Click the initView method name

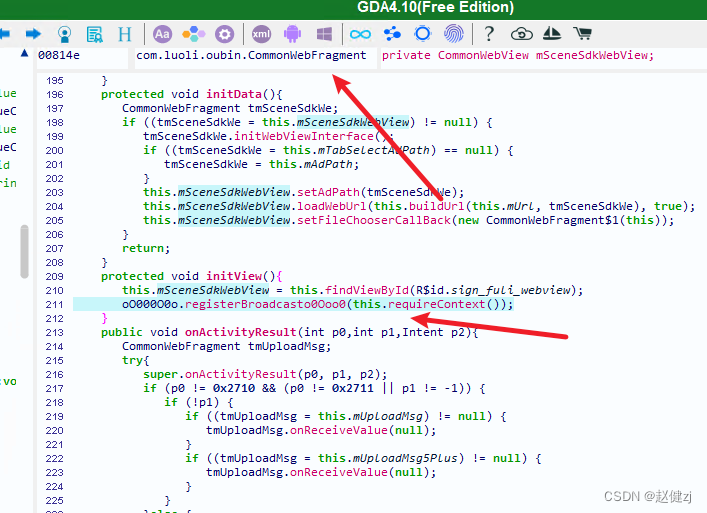pyautogui.click(x=234, y=276)
